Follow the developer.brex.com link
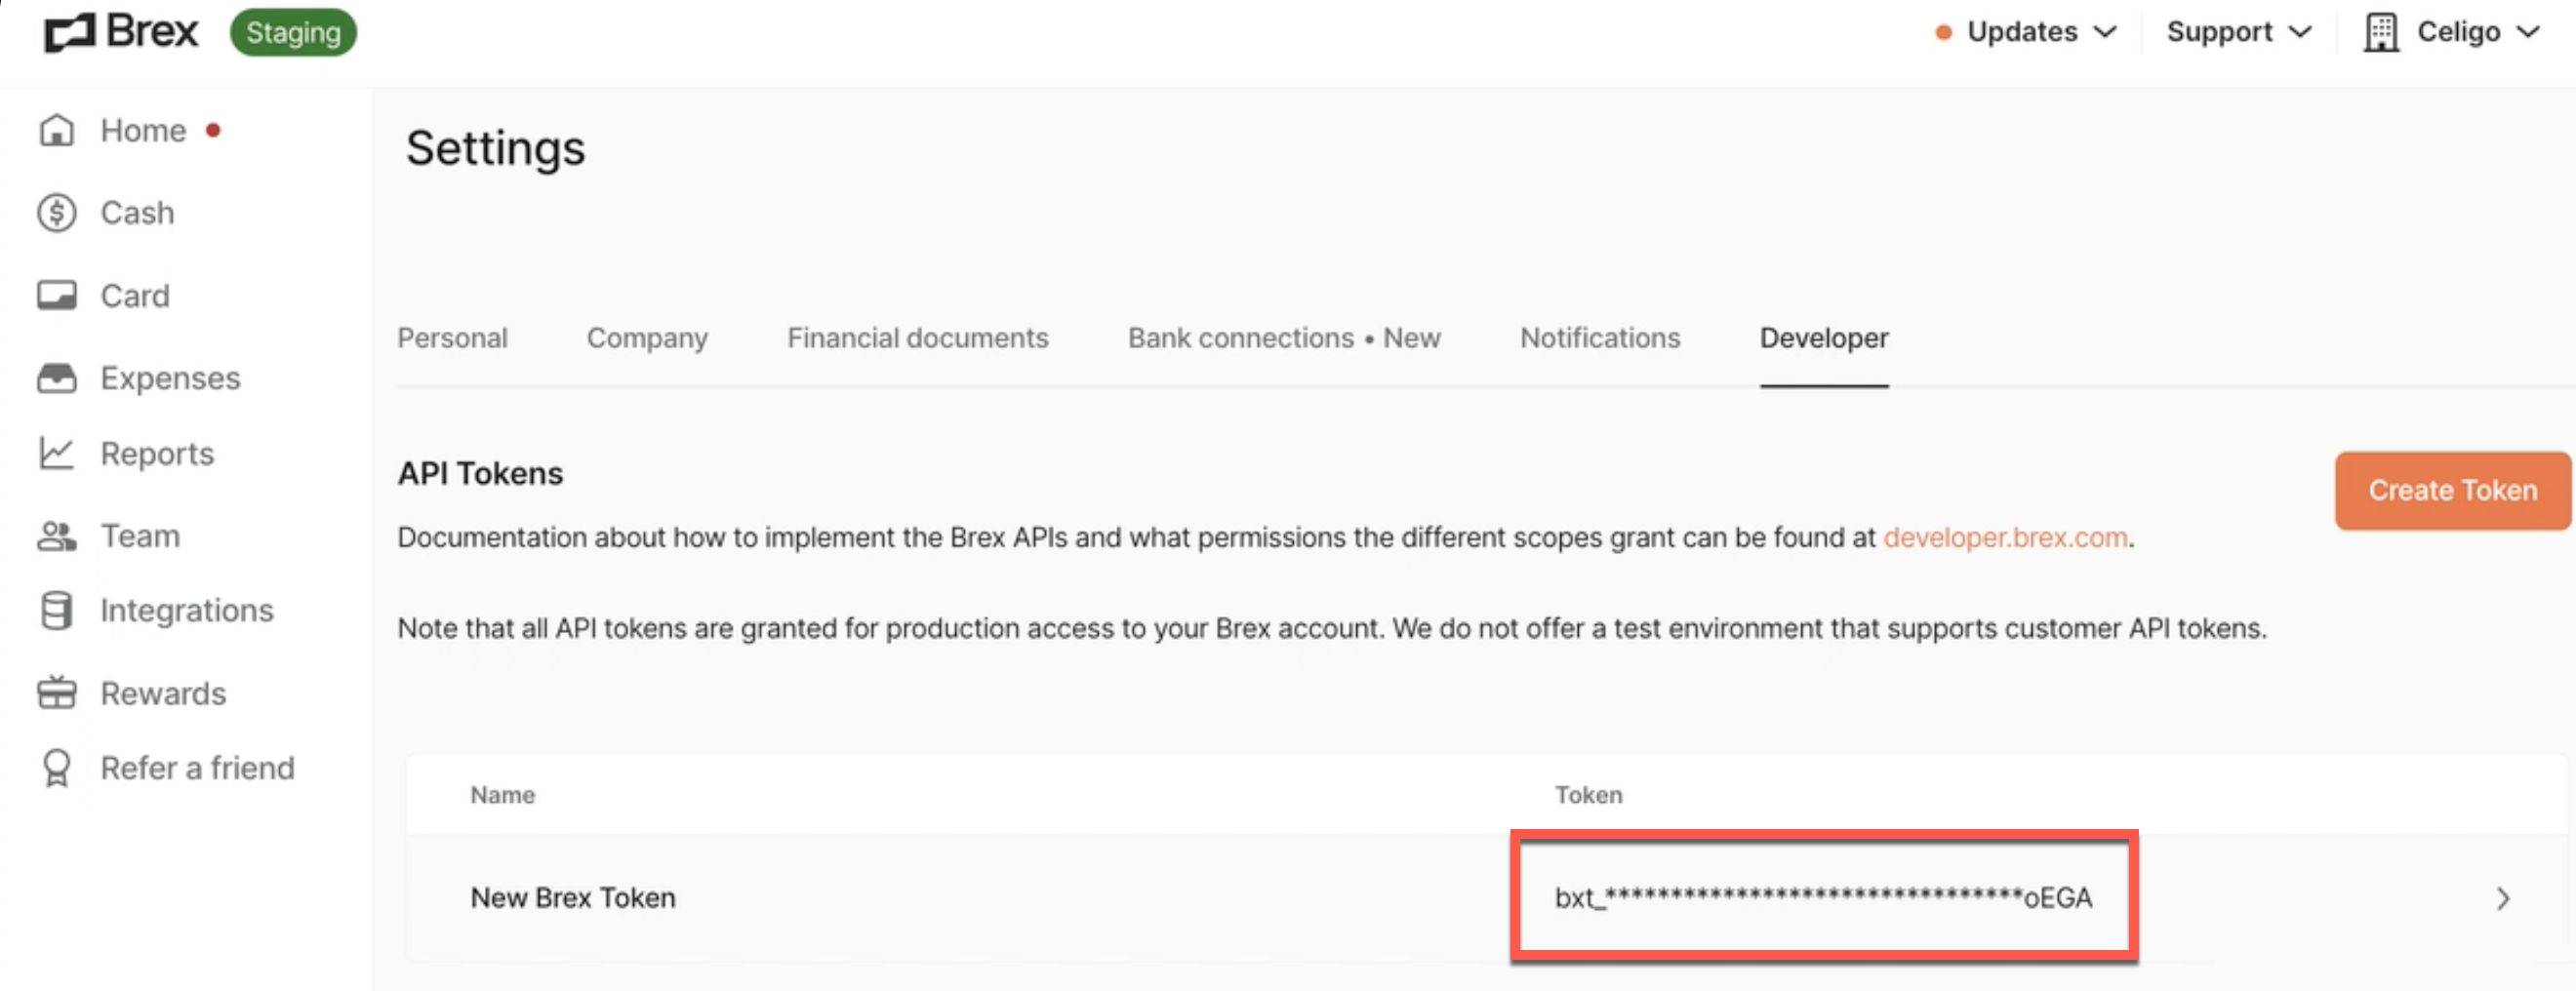 pos(2005,537)
